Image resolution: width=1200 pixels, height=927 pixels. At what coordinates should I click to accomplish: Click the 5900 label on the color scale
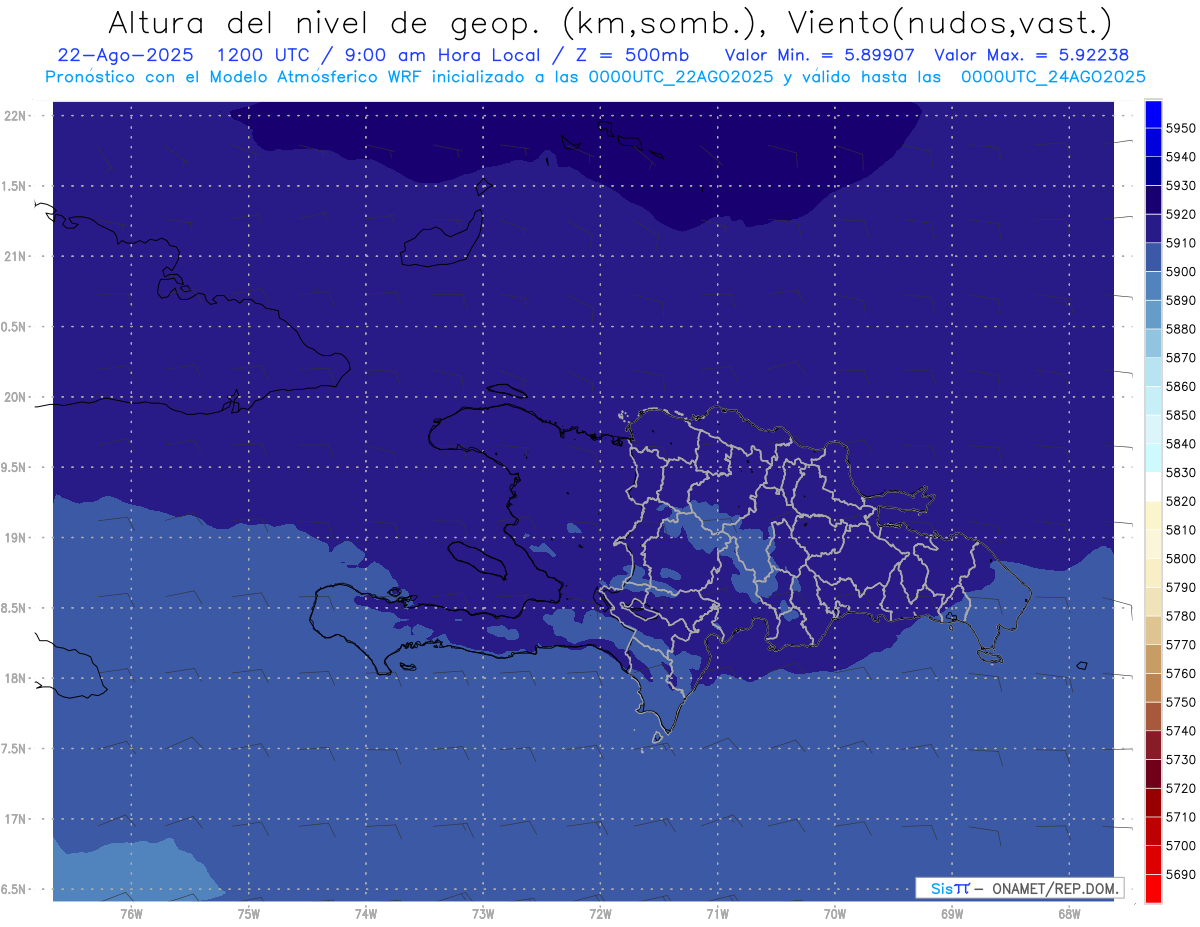1180,272
